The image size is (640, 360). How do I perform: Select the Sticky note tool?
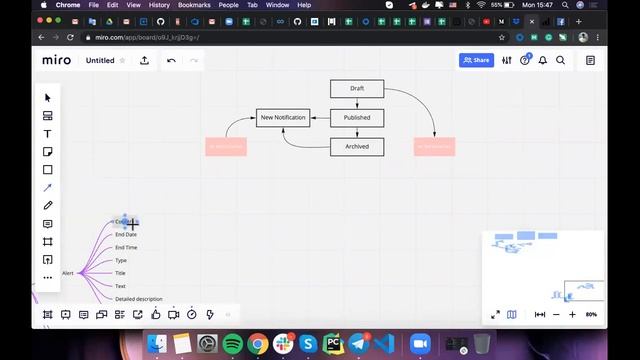(48, 152)
